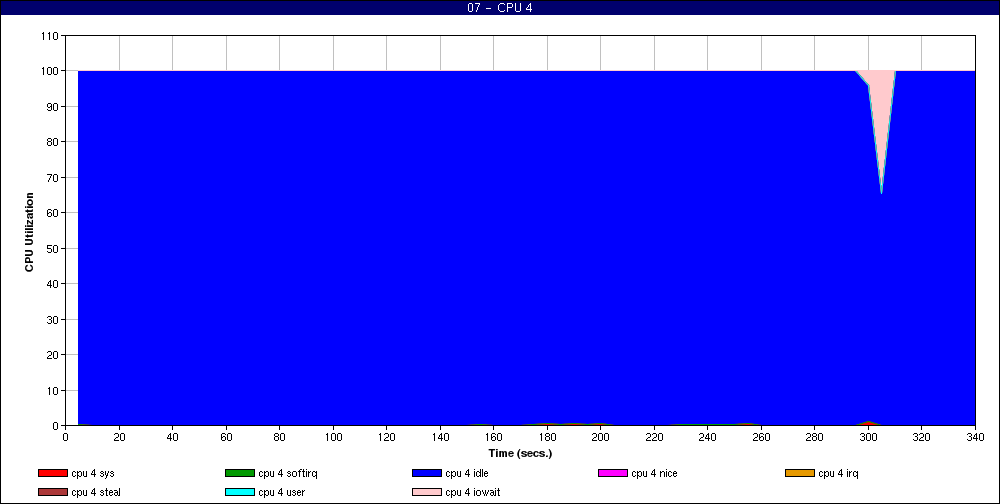Click the pink cpu 4 iowait legend swatch

427,492
